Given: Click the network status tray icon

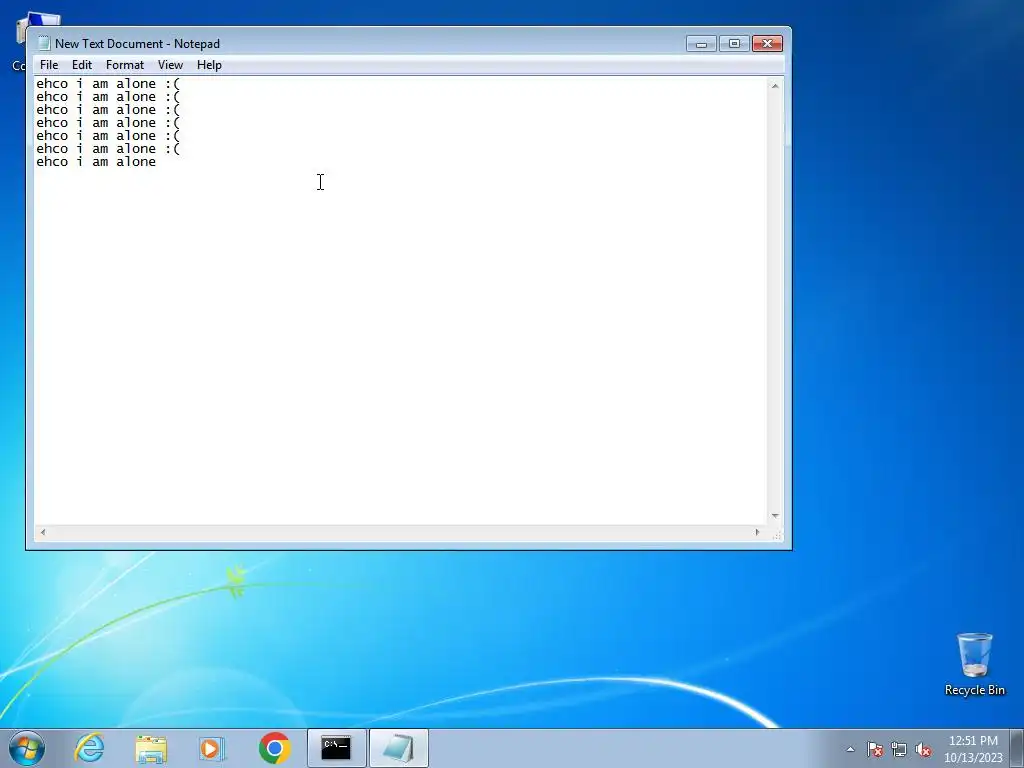Looking at the screenshot, I should [x=899, y=749].
